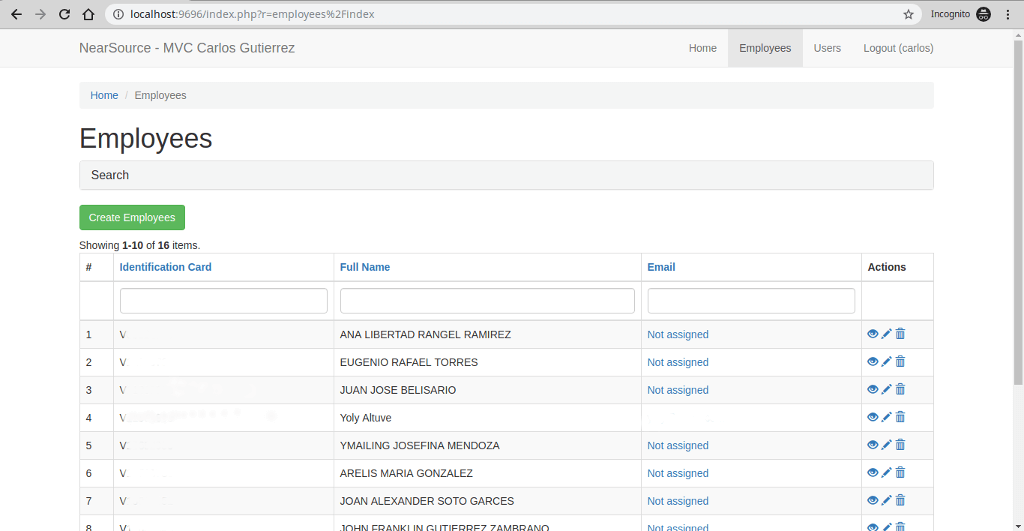
Task: Focus the Identification Card filter field
Action: coord(223,301)
